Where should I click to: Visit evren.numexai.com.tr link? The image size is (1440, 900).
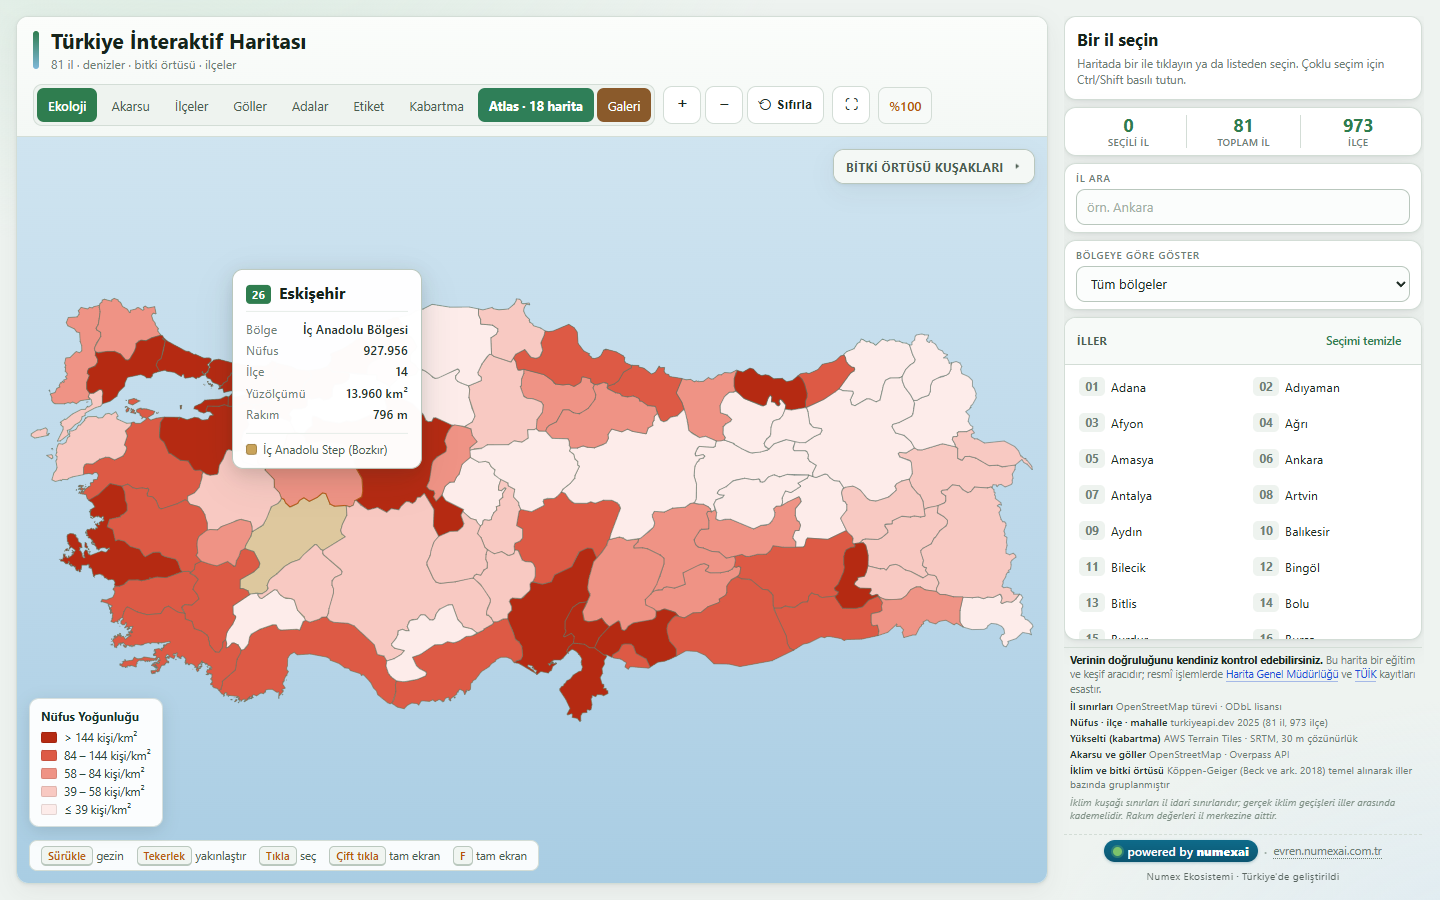click(1327, 852)
